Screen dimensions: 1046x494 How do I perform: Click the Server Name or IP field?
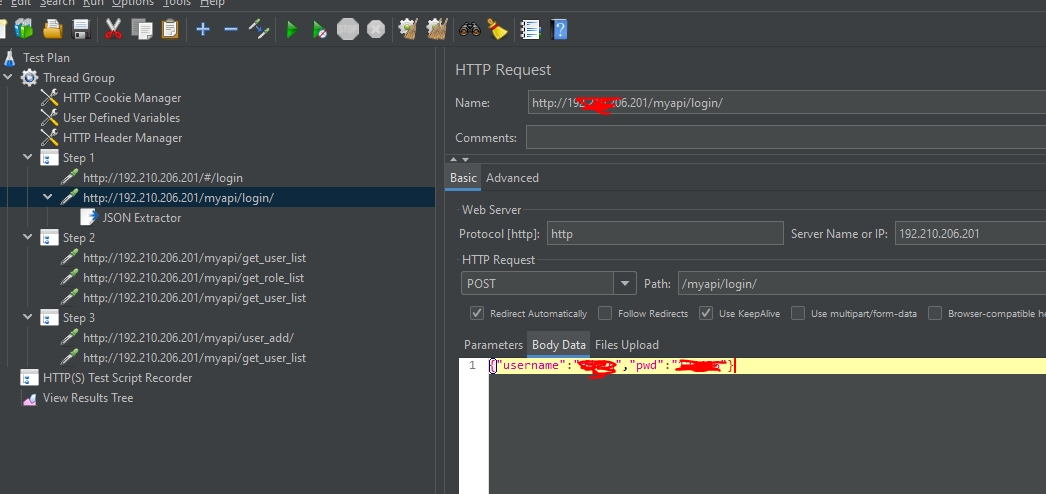[x=971, y=234]
